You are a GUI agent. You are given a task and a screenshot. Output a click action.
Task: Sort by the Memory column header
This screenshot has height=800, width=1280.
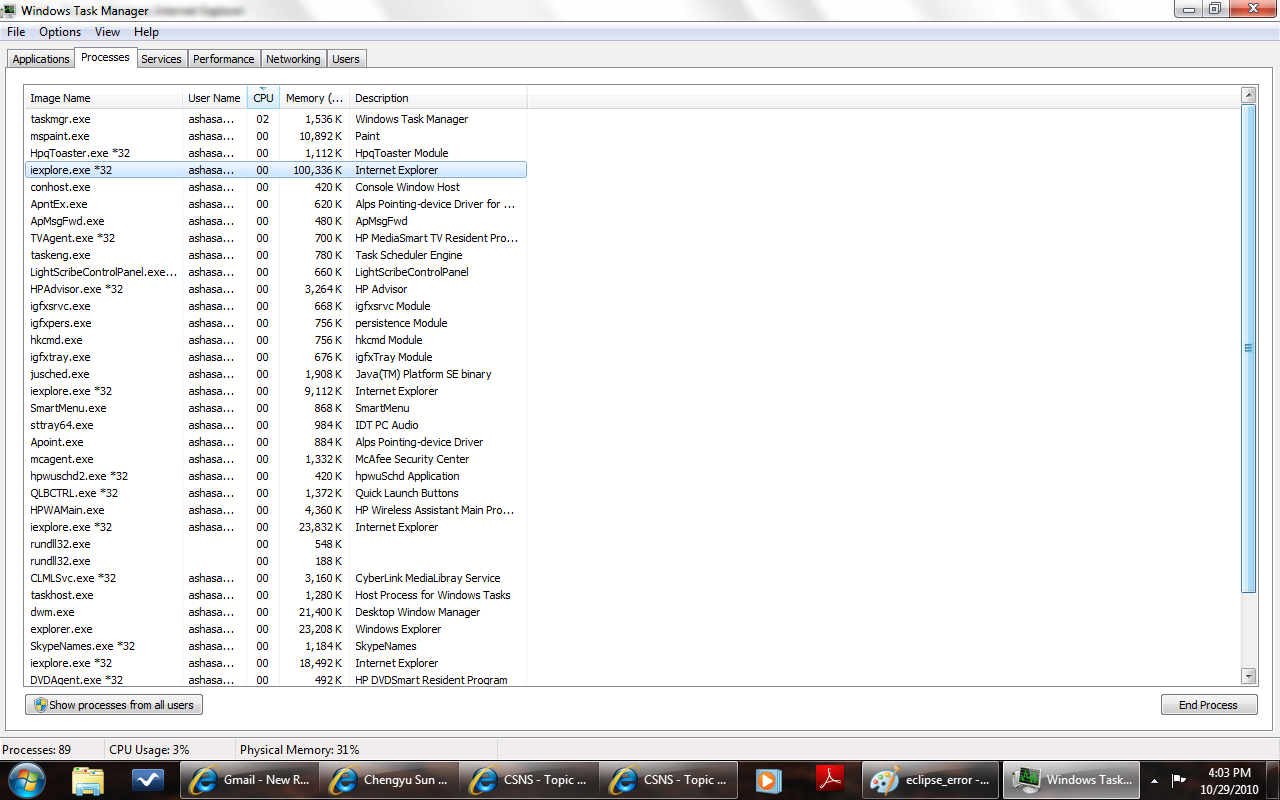point(313,98)
